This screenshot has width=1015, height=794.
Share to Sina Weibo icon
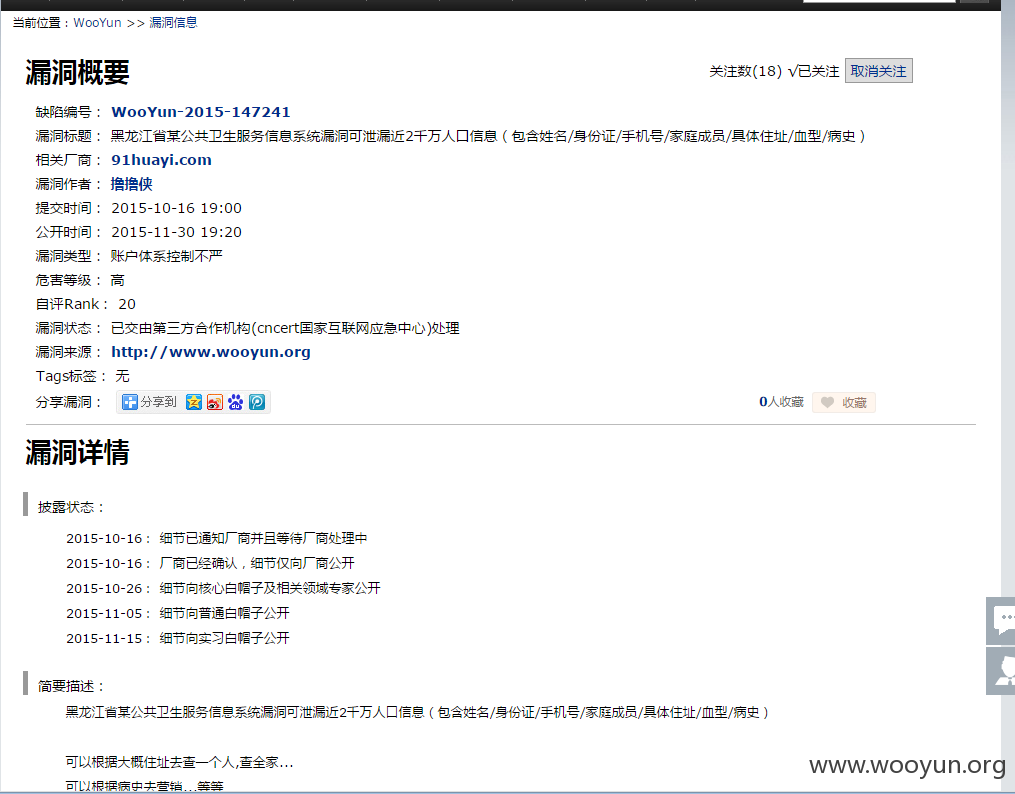[x=215, y=403]
